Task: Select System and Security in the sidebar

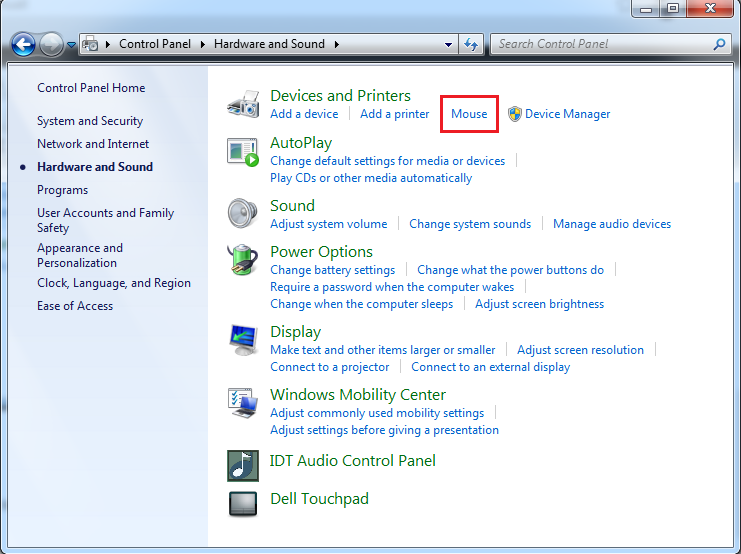Action: pyautogui.click(x=90, y=121)
